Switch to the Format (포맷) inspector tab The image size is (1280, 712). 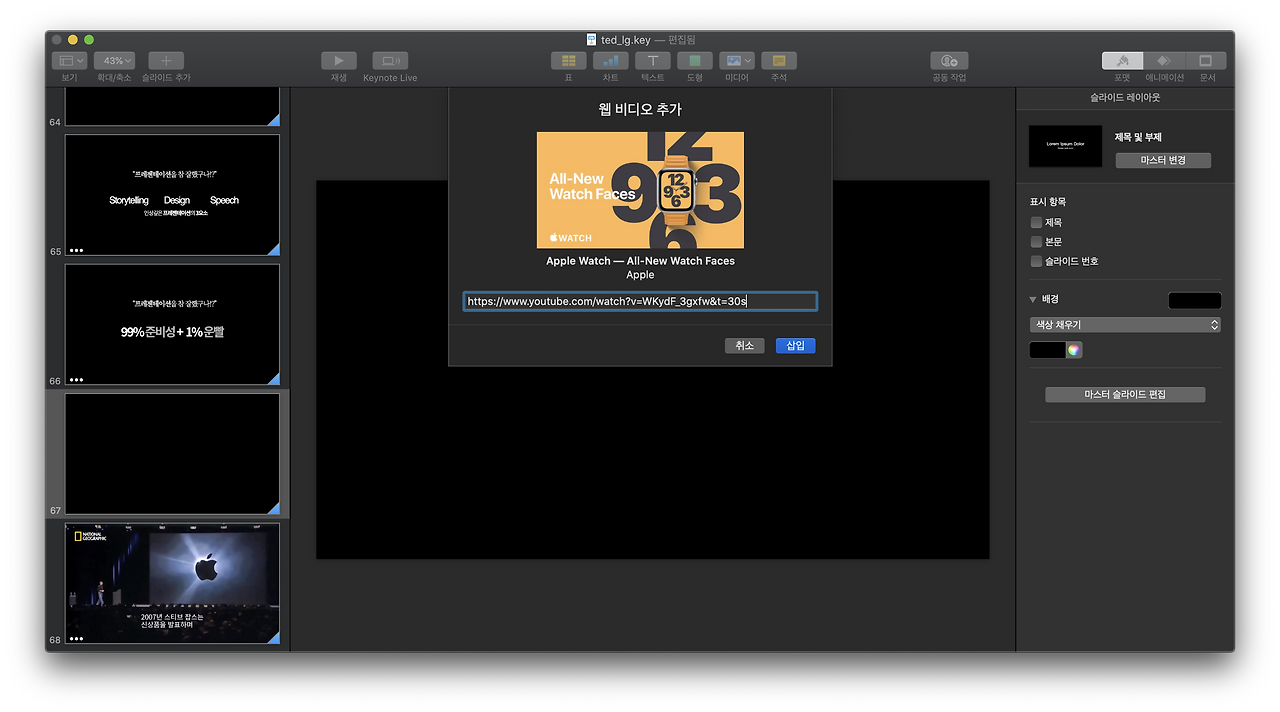click(1123, 61)
